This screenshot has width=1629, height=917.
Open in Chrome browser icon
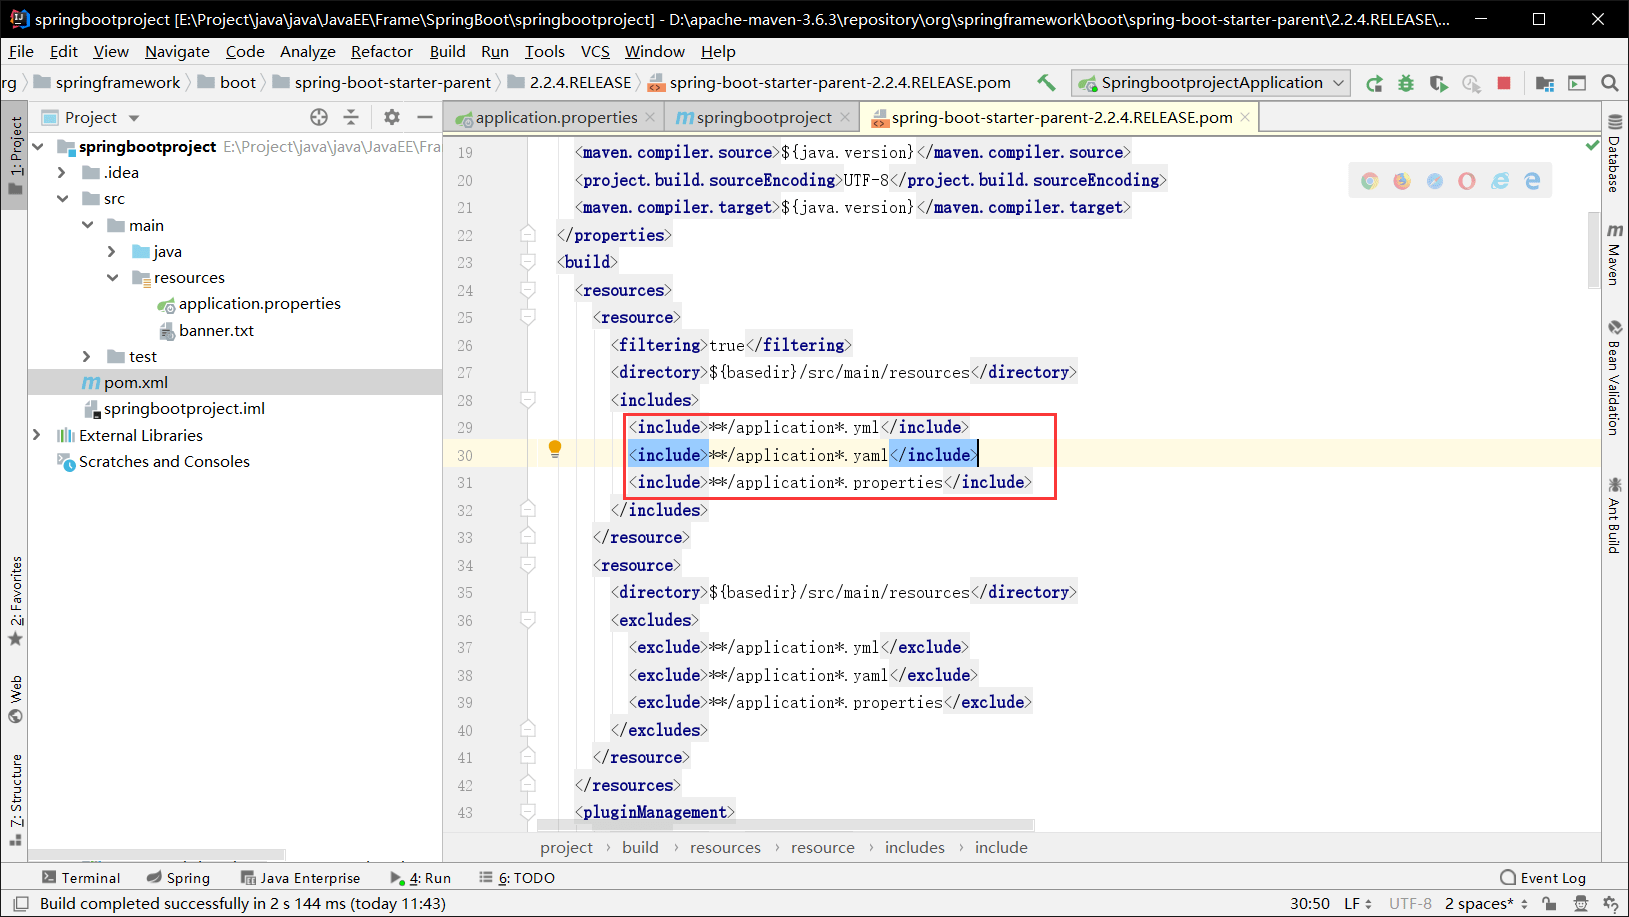click(x=1370, y=181)
